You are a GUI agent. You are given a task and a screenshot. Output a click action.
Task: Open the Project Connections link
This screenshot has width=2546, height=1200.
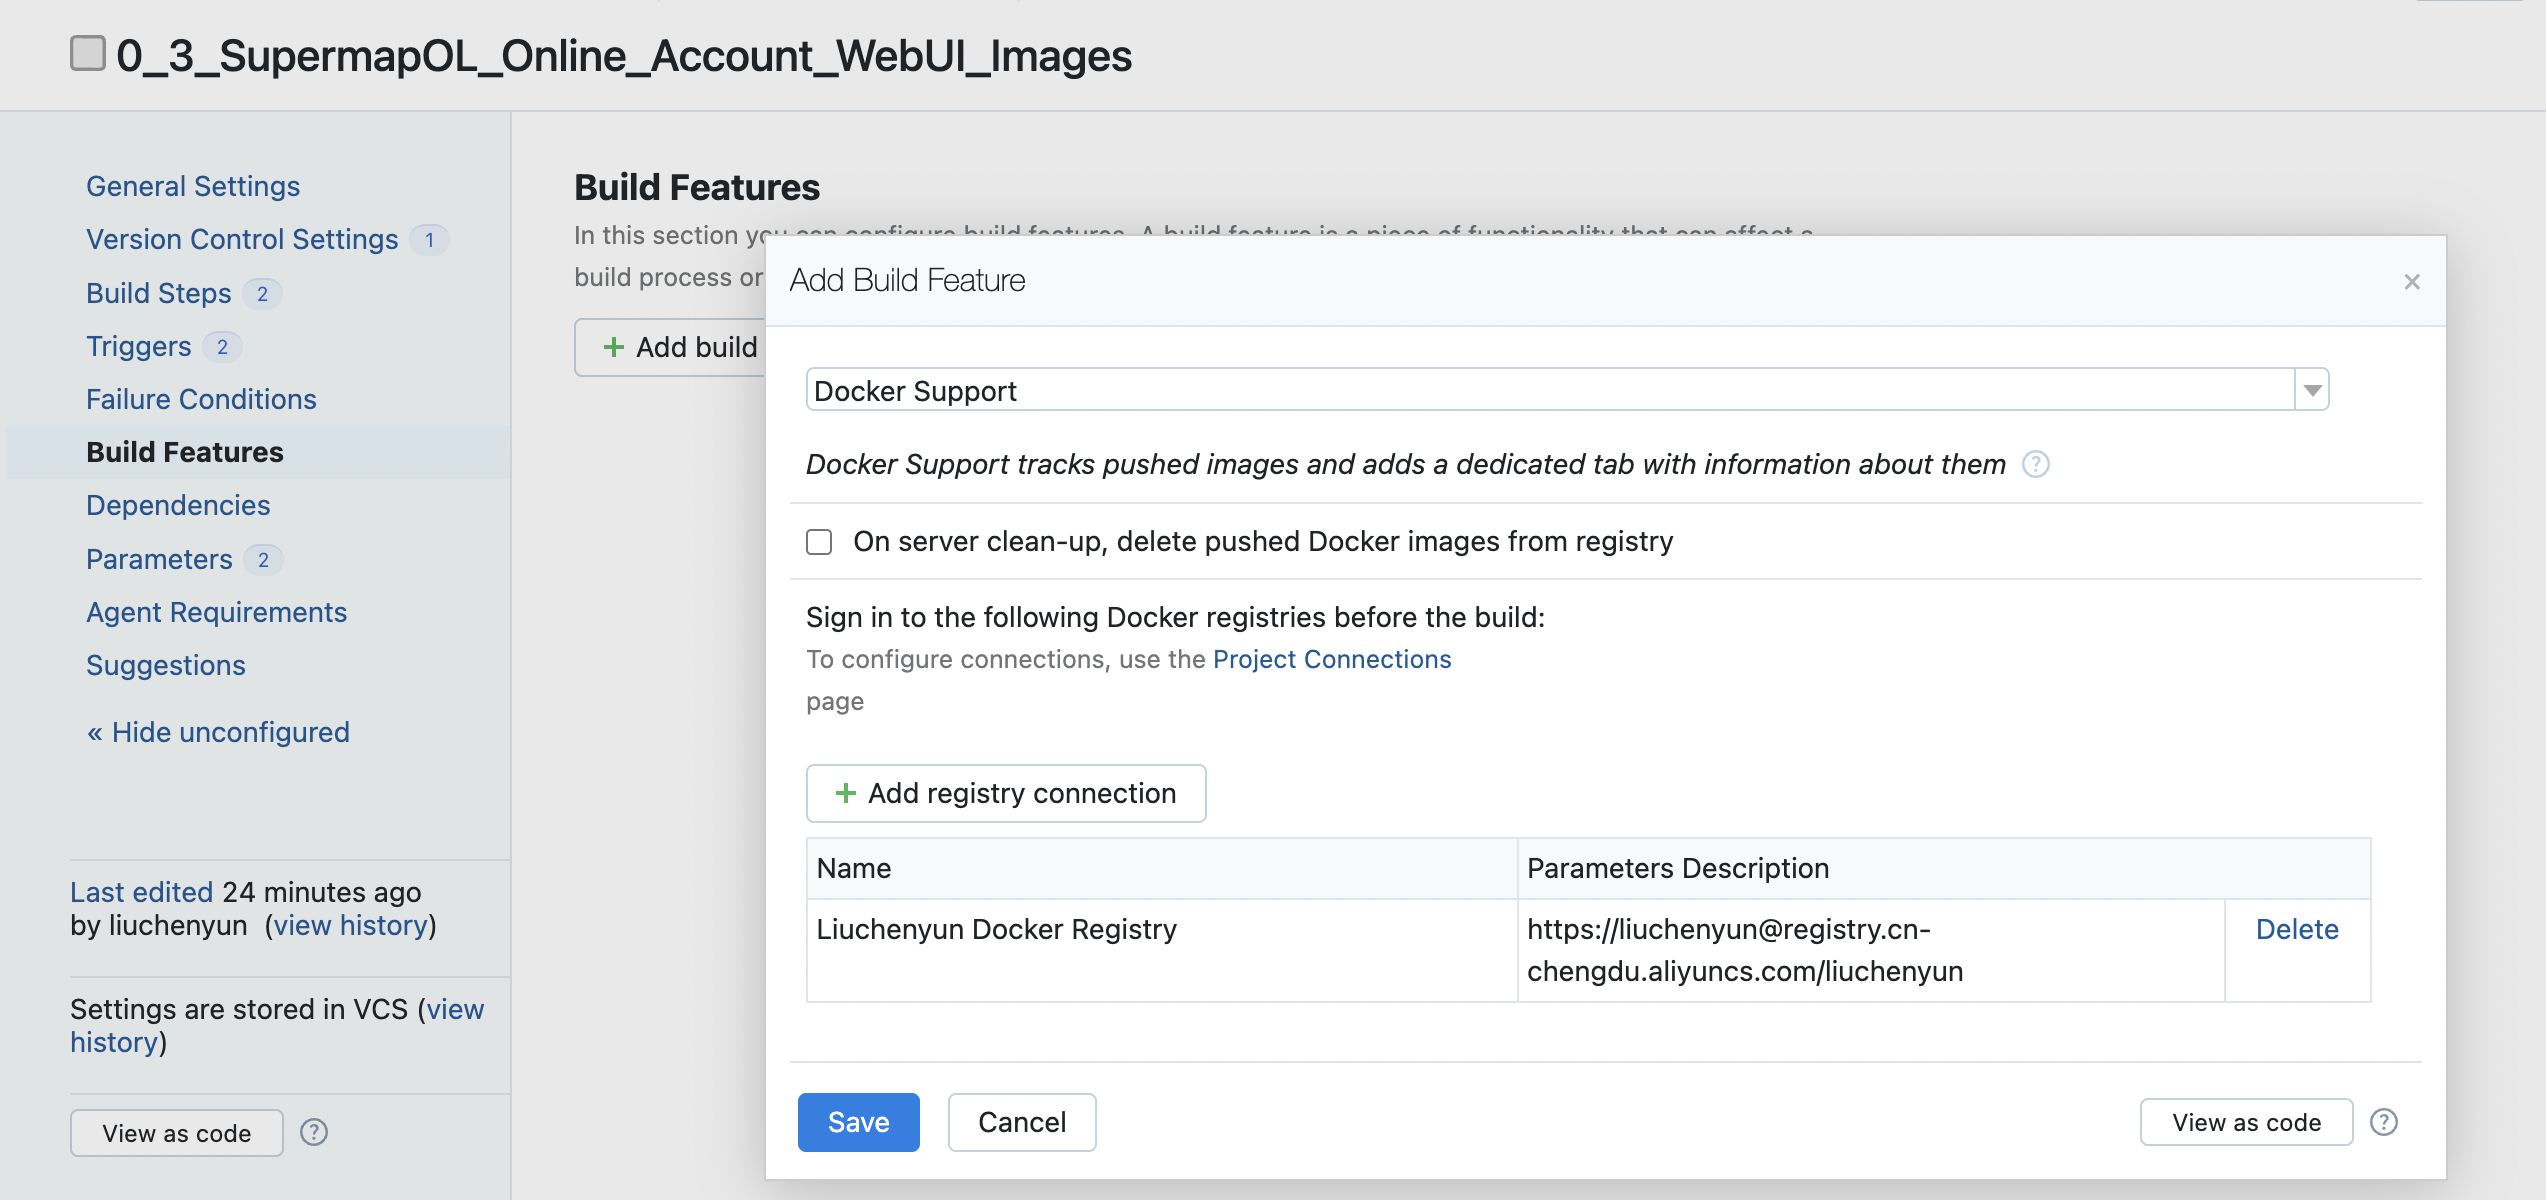point(1331,659)
